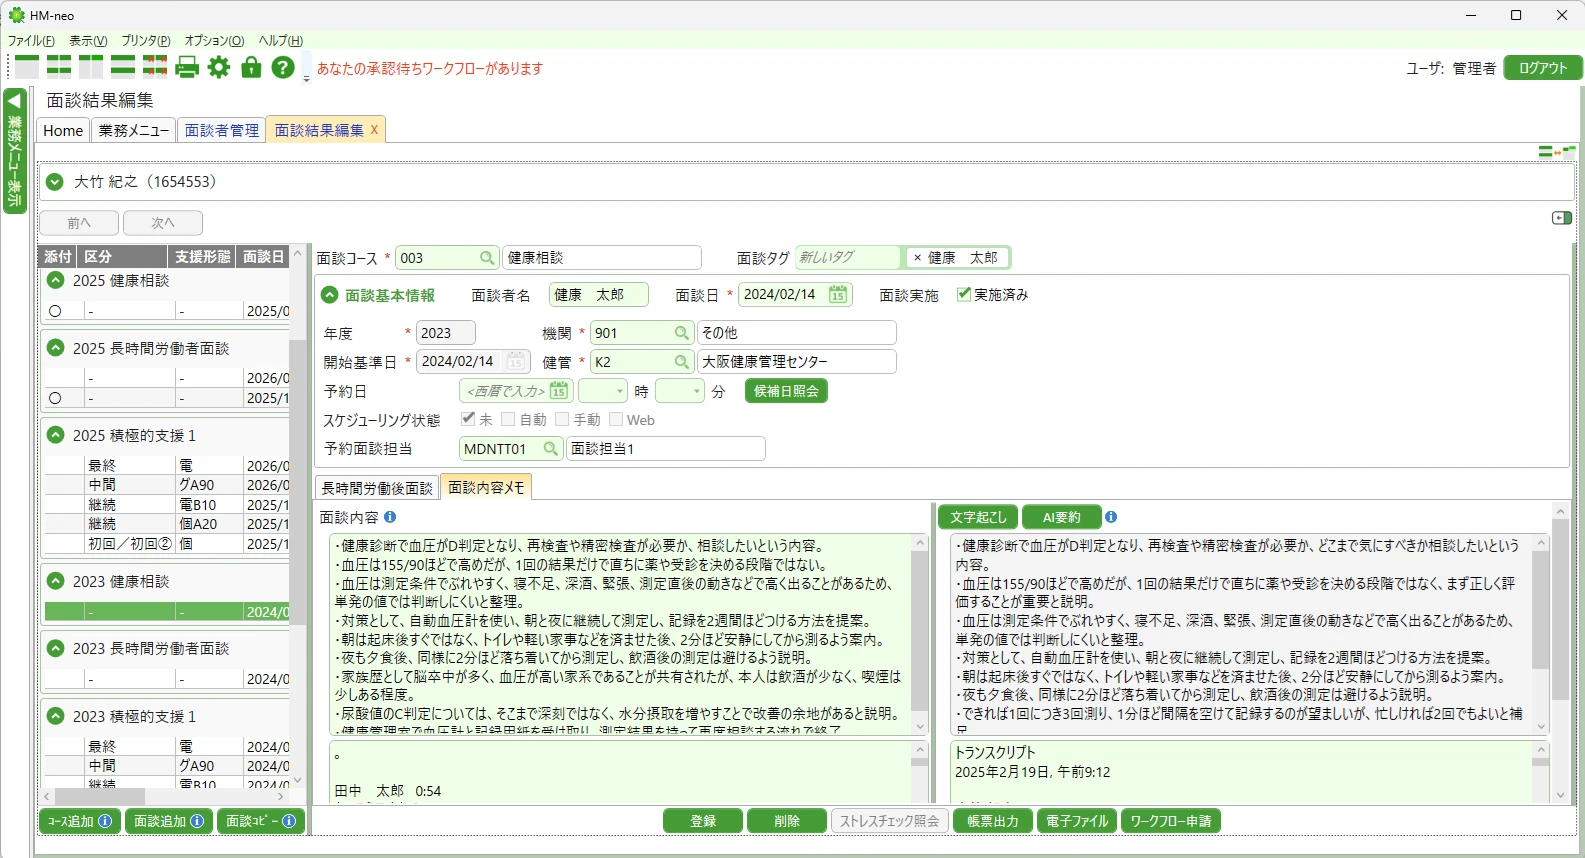Click the padlock icon in the toolbar

(x=251, y=67)
